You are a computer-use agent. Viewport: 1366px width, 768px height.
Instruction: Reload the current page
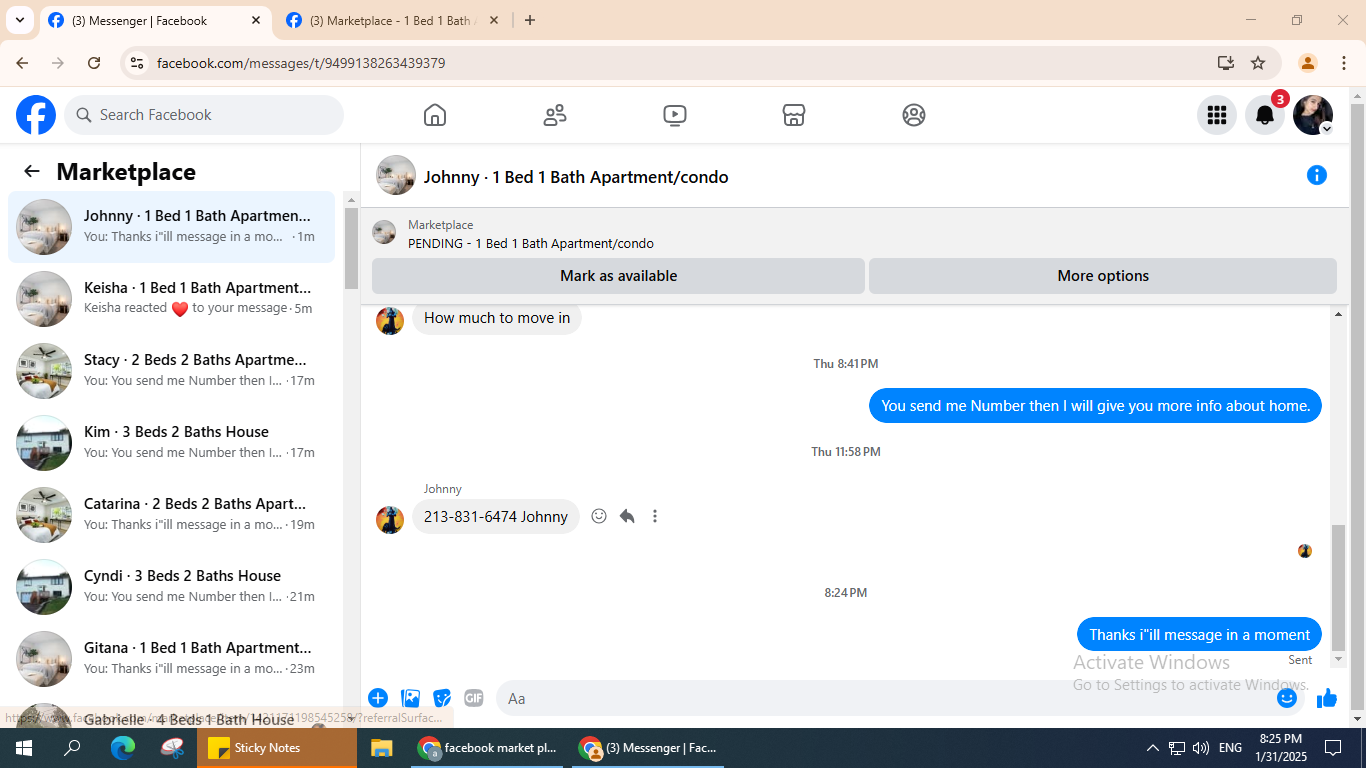(x=94, y=63)
